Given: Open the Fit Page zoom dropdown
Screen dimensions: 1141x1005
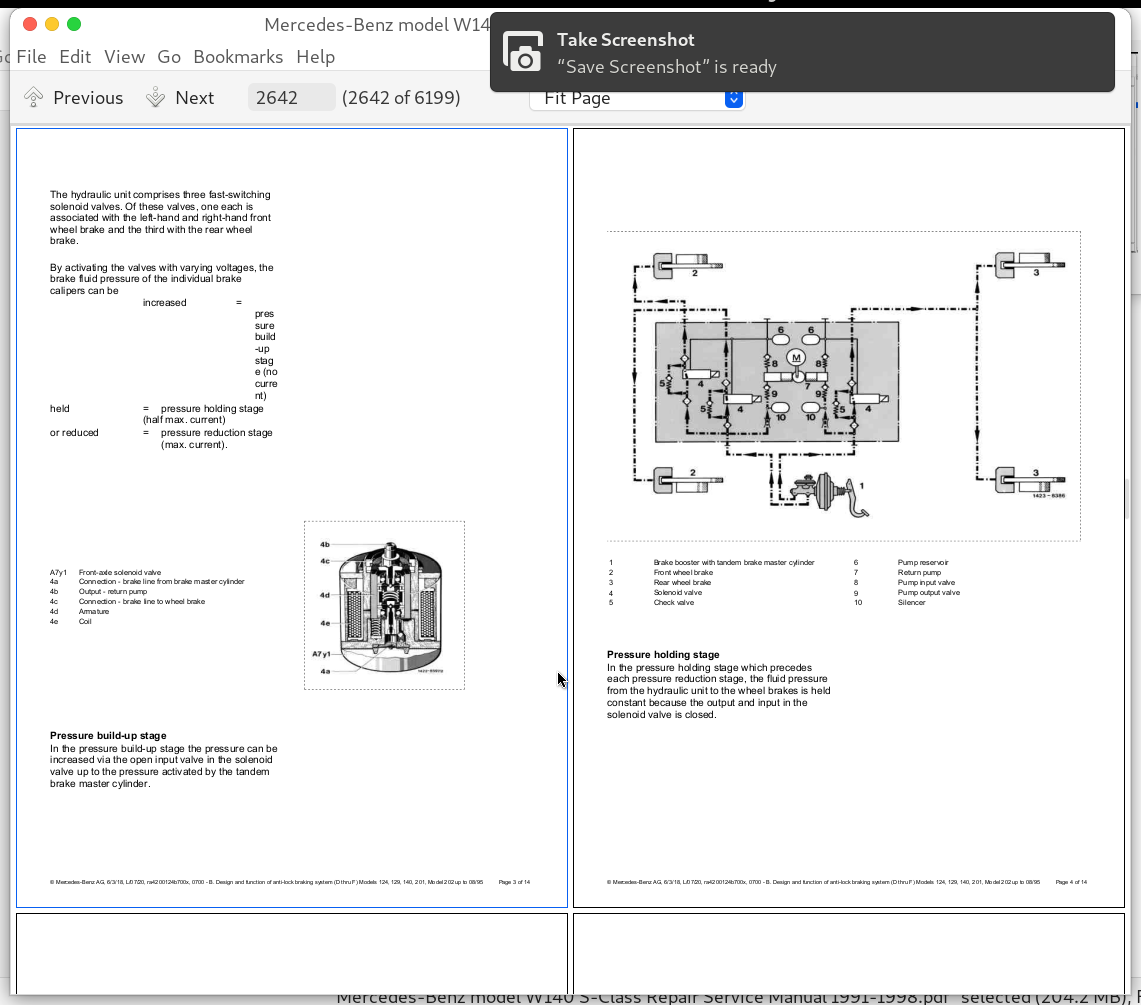Looking at the screenshot, I should point(630,98).
